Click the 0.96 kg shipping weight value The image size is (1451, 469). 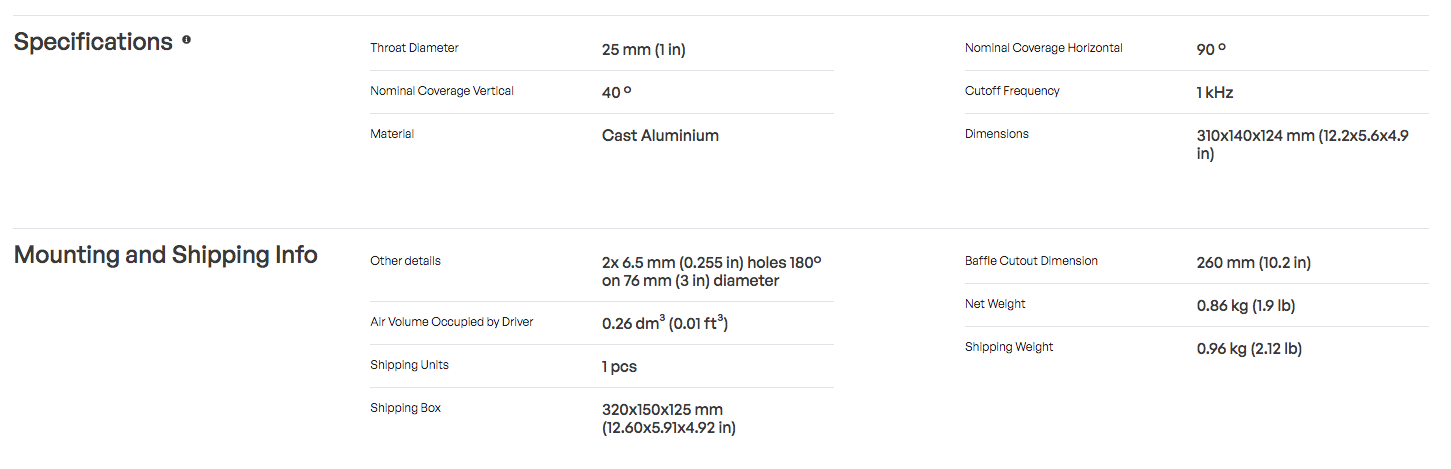(x=1249, y=348)
